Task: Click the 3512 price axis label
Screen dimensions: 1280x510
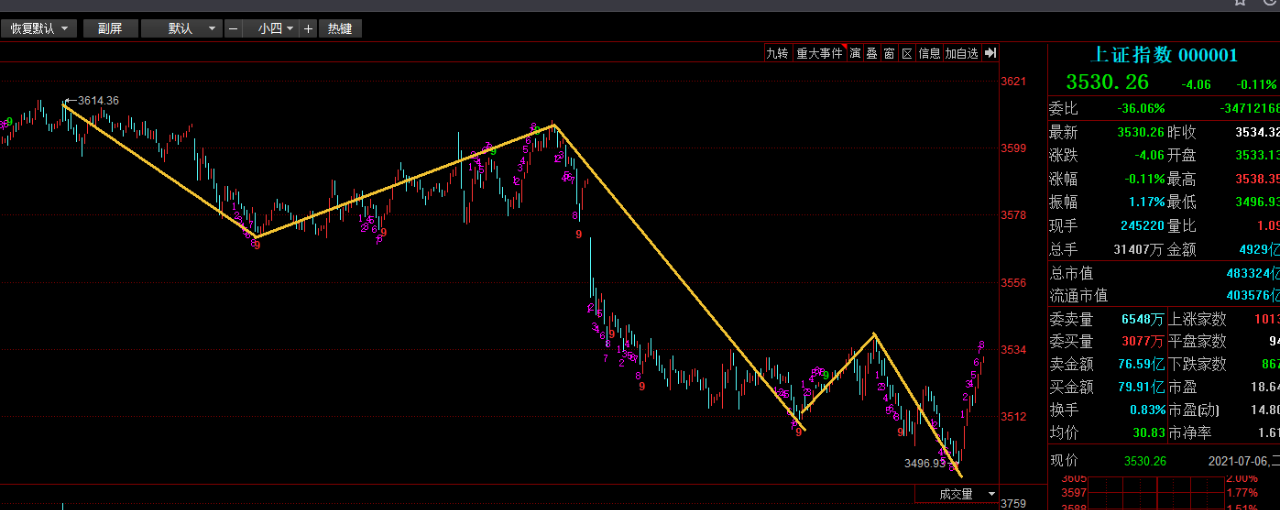Action: click(x=1014, y=417)
